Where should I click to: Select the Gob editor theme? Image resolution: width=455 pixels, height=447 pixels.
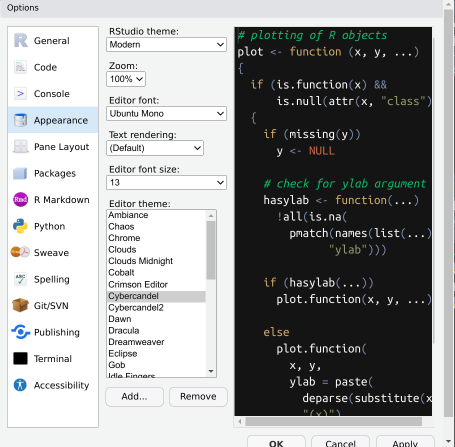[x=156, y=365]
